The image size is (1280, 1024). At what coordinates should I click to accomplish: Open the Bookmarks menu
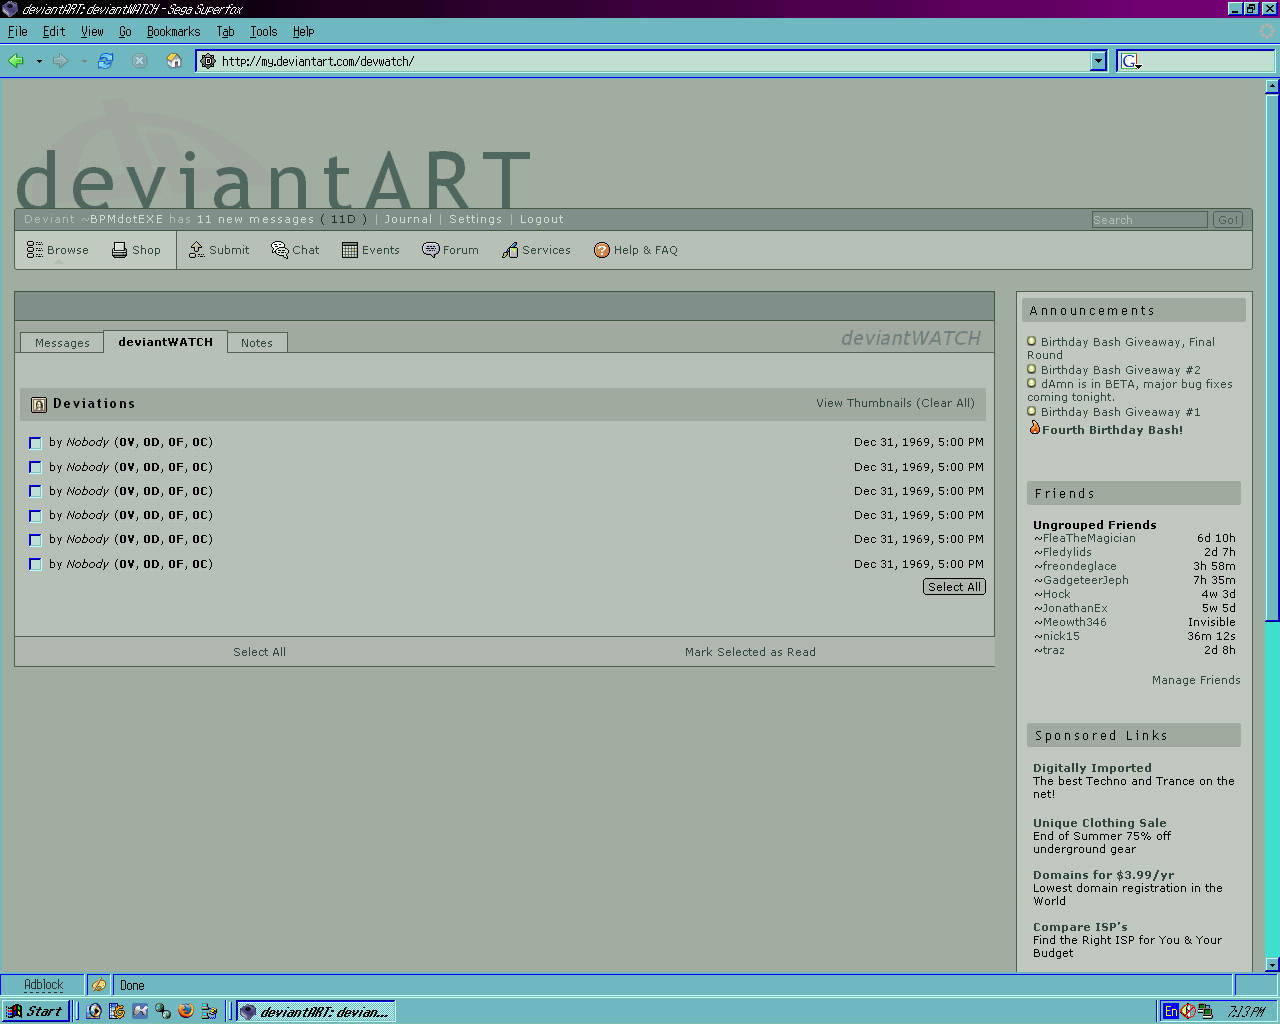point(173,31)
